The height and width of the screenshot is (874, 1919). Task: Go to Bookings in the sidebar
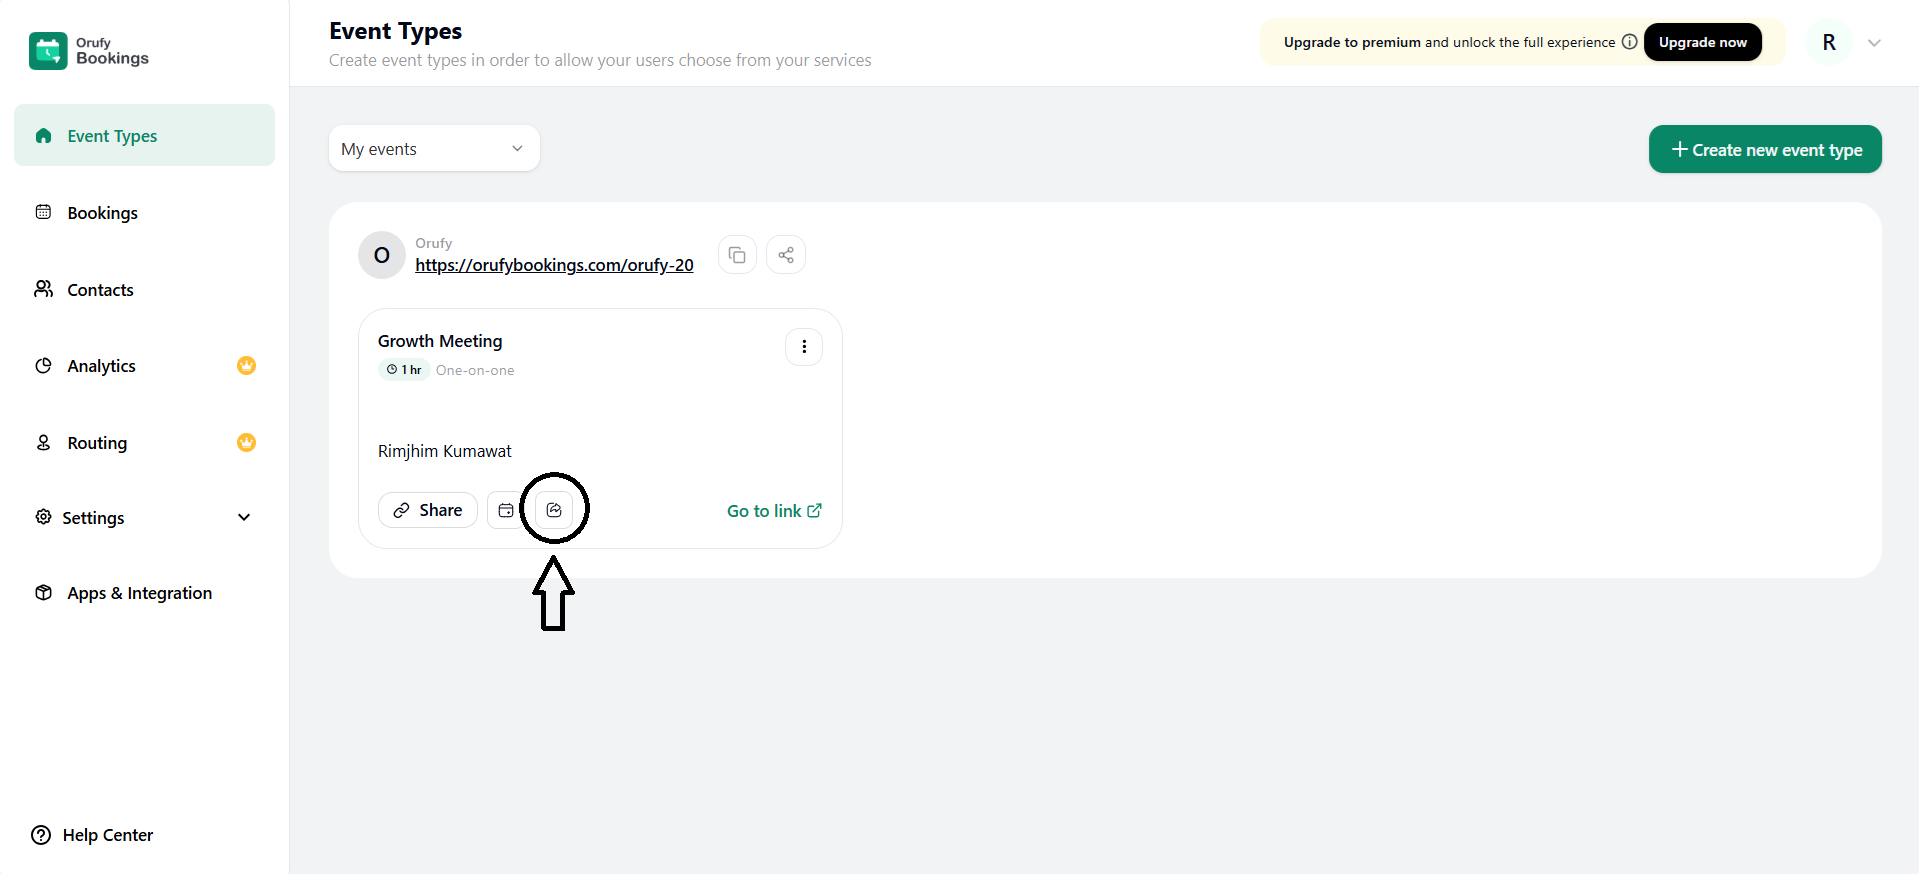(102, 213)
